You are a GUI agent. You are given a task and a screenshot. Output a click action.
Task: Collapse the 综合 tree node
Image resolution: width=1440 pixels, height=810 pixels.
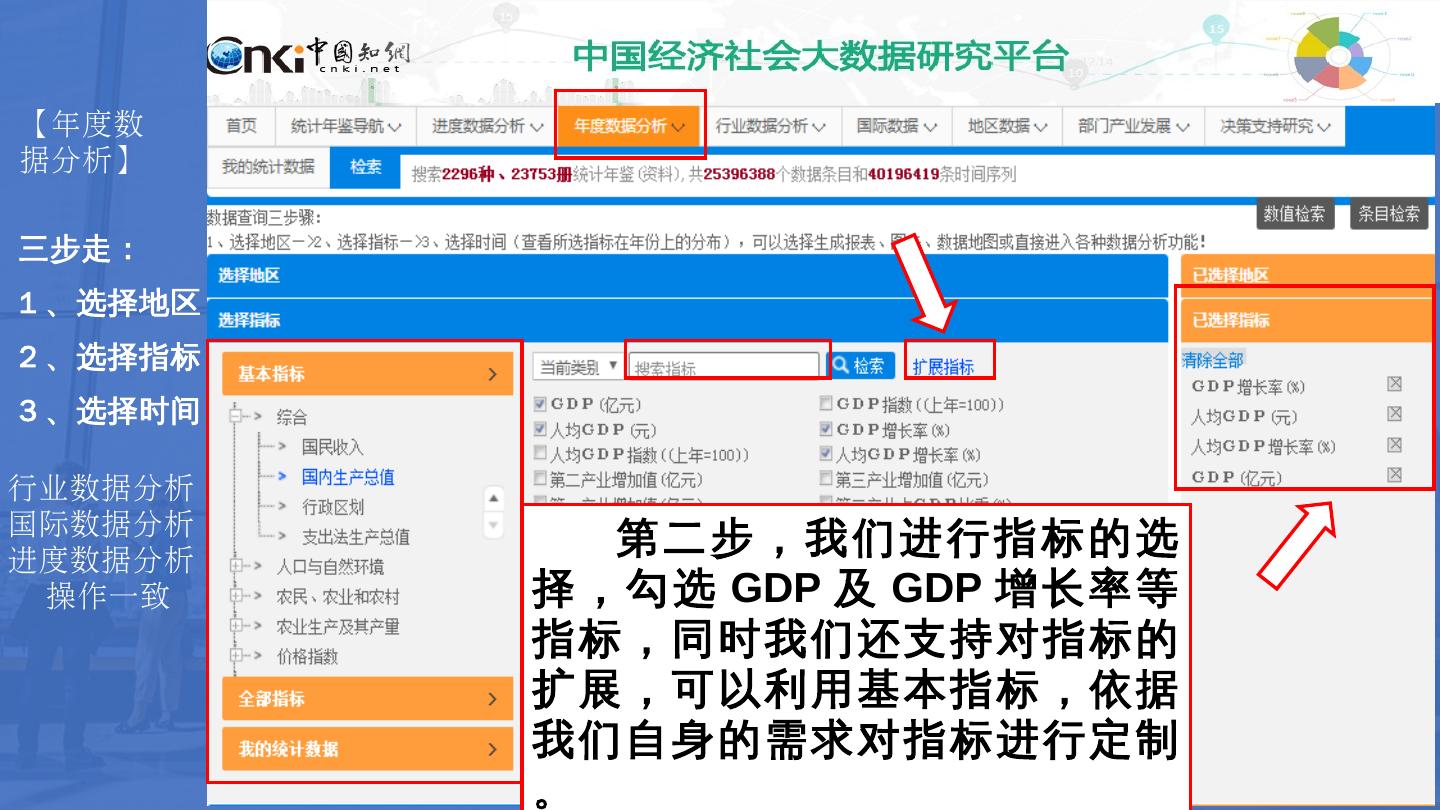[x=236, y=417]
